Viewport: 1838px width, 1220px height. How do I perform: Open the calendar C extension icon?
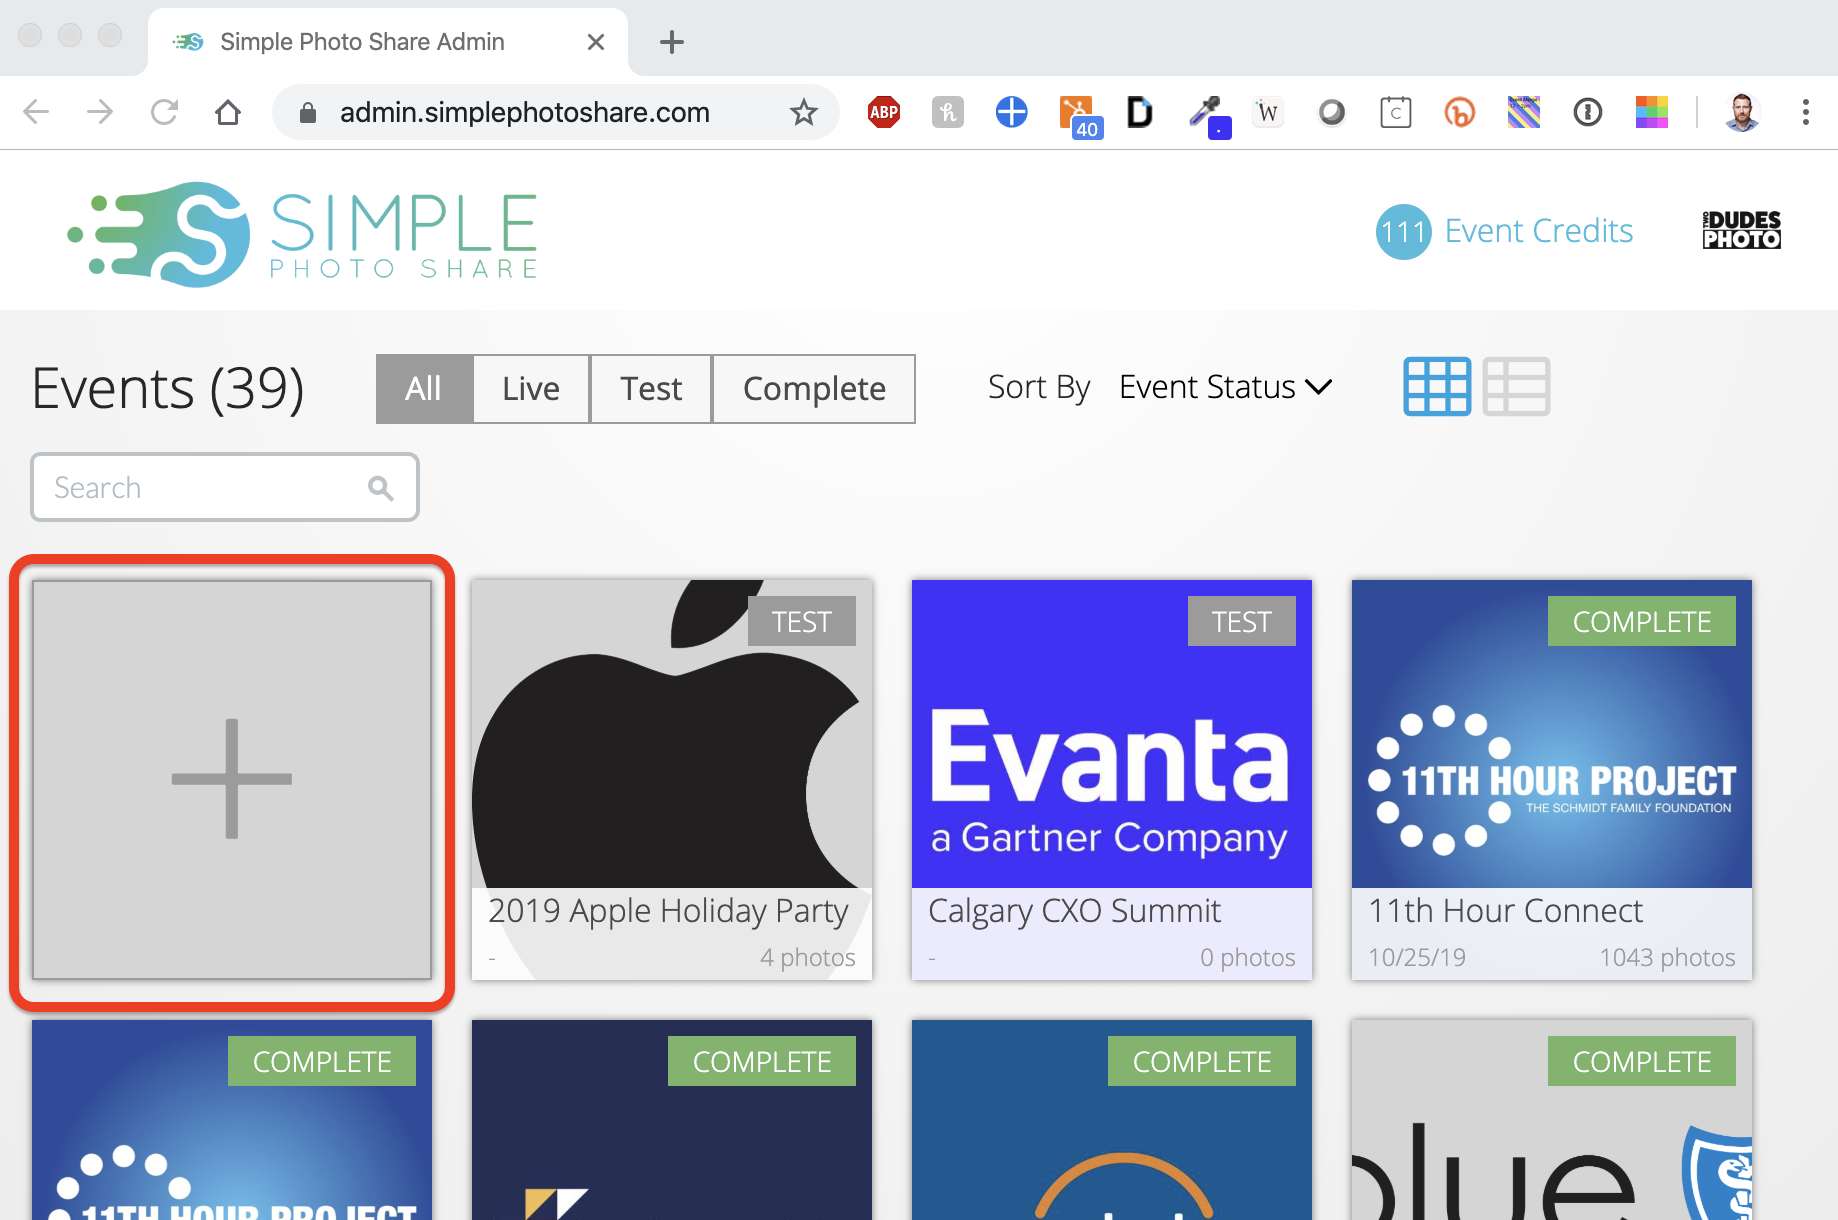(x=1396, y=112)
